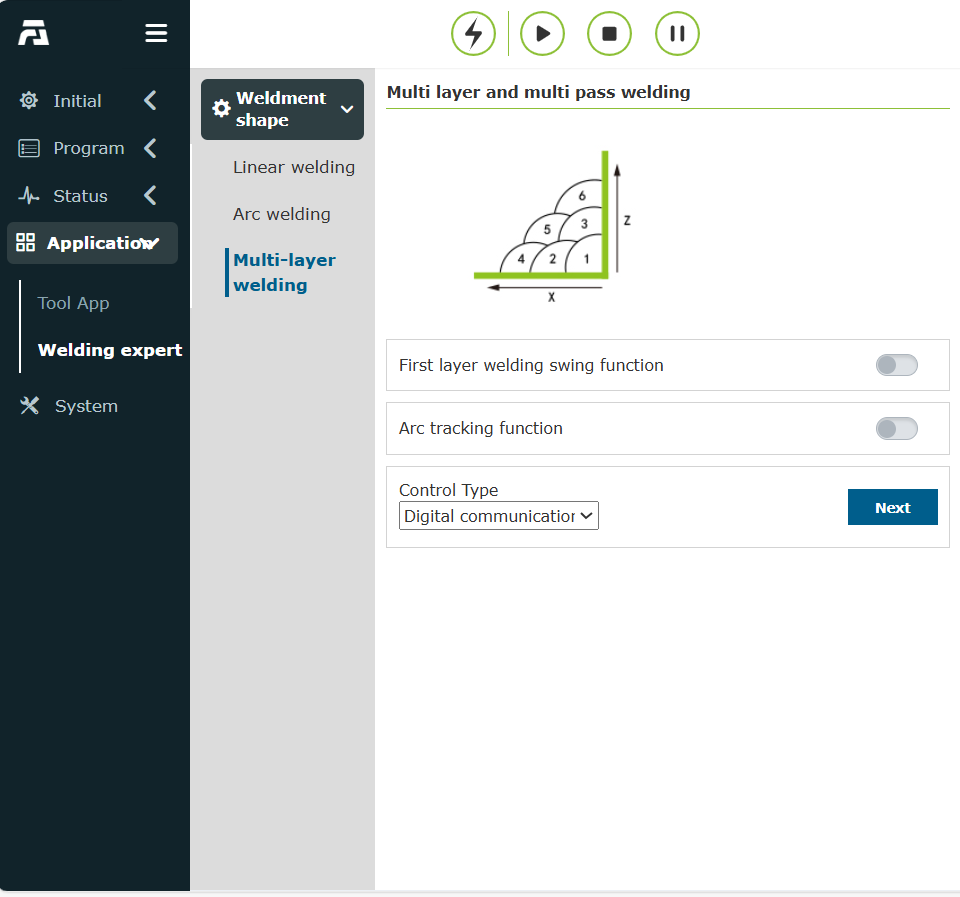Screen dimensions: 960x897
Task: Click the multi-pass welding diagram
Action: point(552,227)
